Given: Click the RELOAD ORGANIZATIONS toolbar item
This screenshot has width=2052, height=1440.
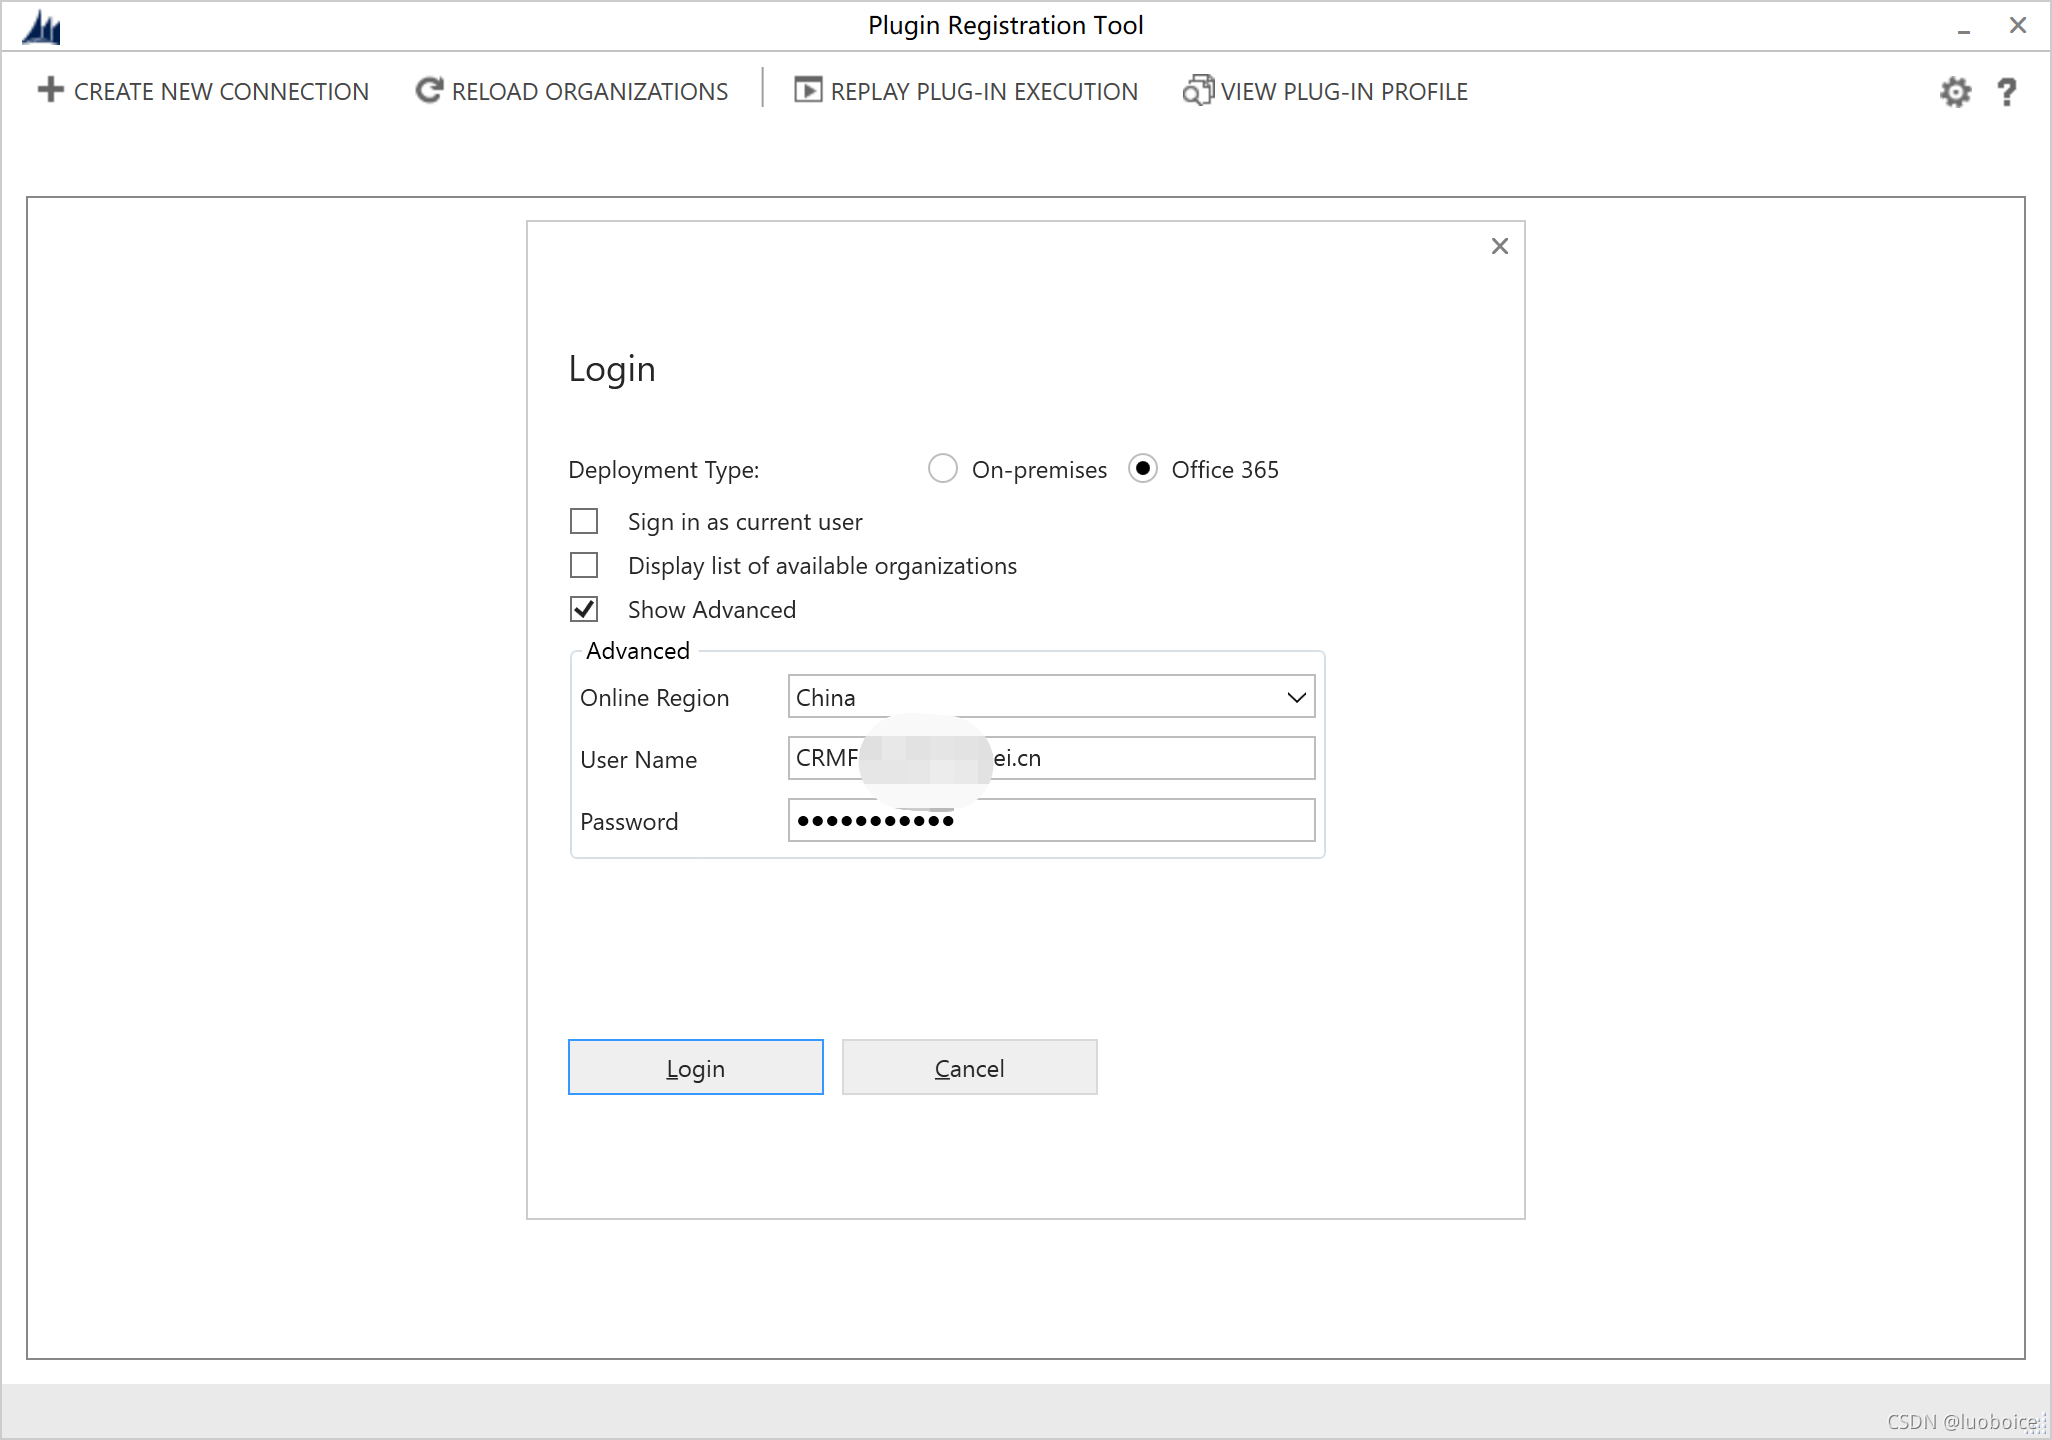Looking at the screenshot, I should [589, 92].
